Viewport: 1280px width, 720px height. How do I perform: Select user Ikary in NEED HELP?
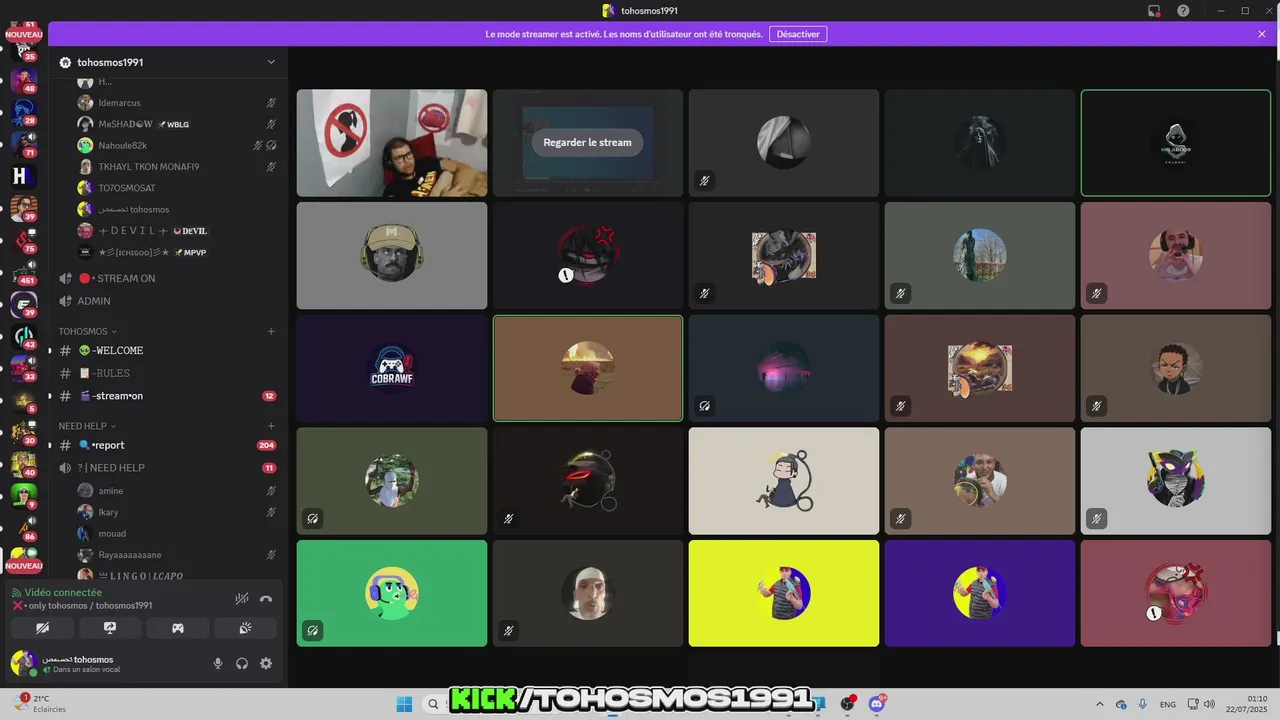point(177,512)
